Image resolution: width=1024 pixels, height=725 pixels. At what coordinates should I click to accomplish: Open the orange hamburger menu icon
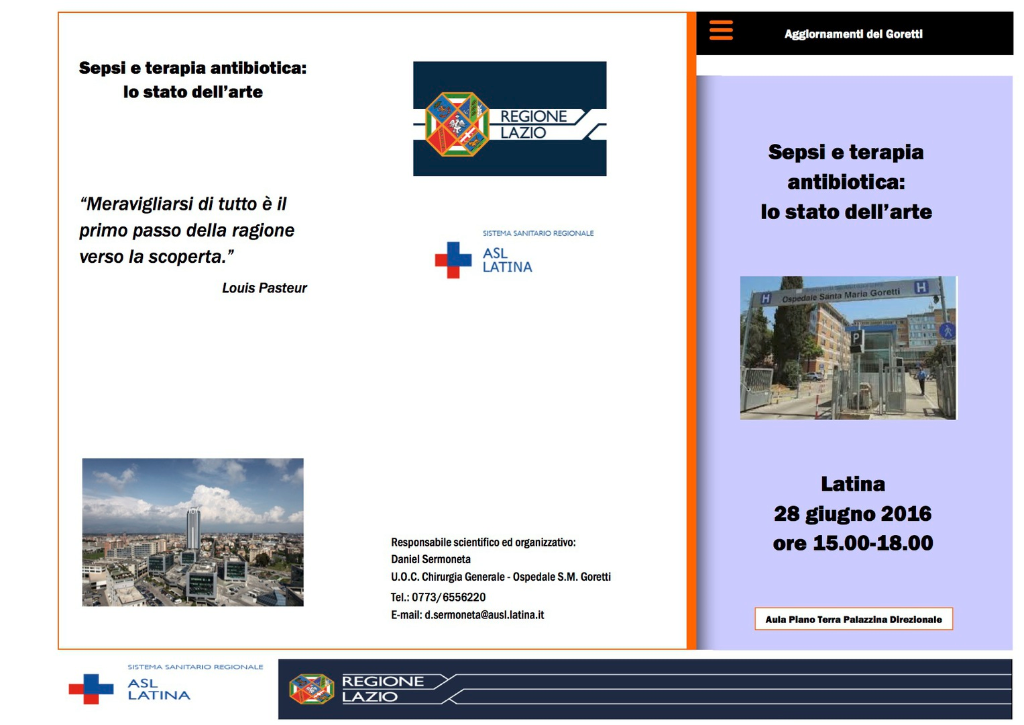point(720,31)
